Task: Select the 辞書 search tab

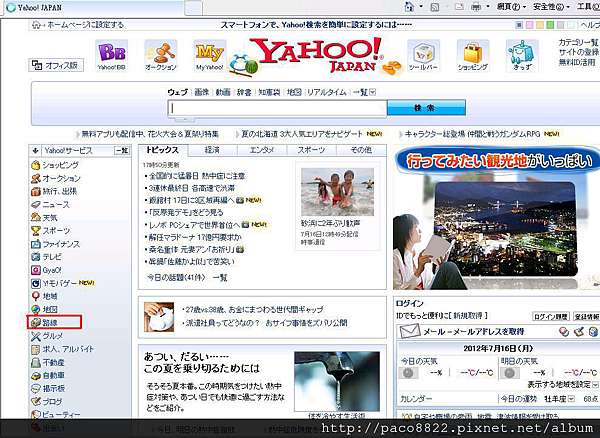Action: pyautogui.click(x=244, y=92)
